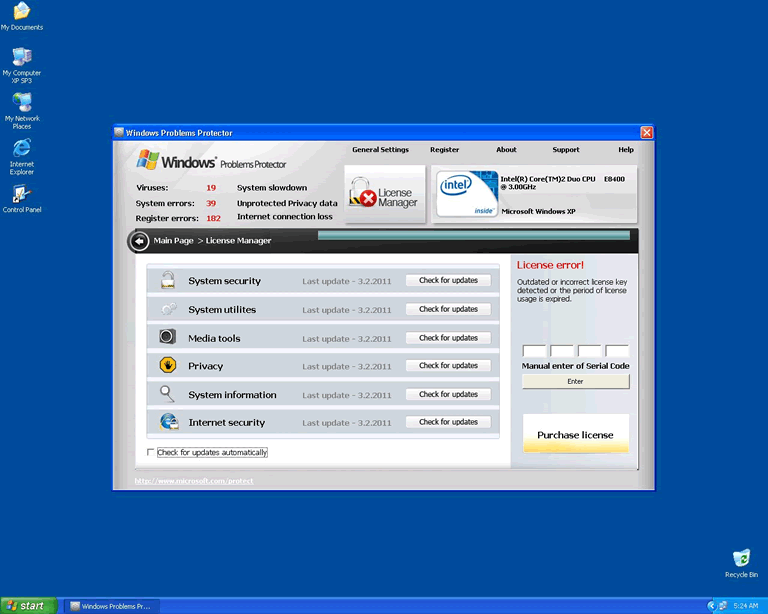Screen dimensions: 768x614
Task: Open the Support menu item
Action: (x=565, y=150)
